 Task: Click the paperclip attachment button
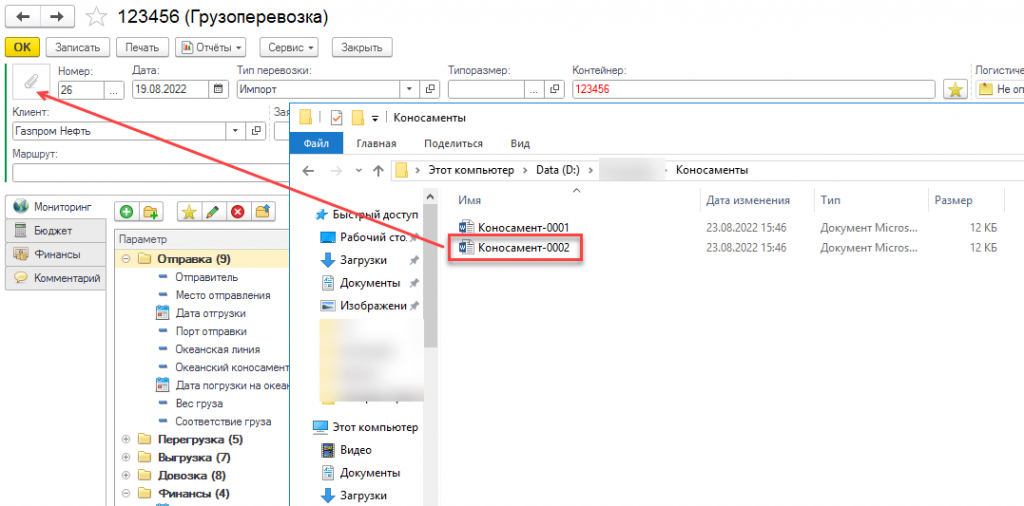click(31, 82)
